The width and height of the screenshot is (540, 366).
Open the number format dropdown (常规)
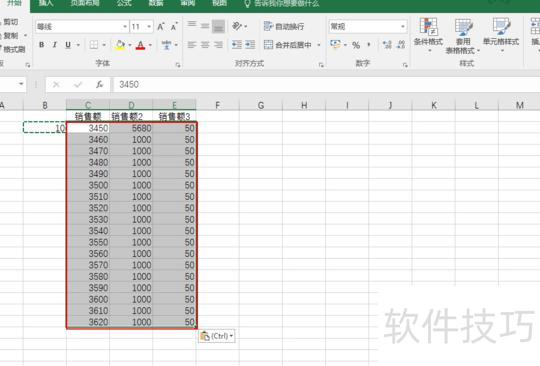pos(403,27)
